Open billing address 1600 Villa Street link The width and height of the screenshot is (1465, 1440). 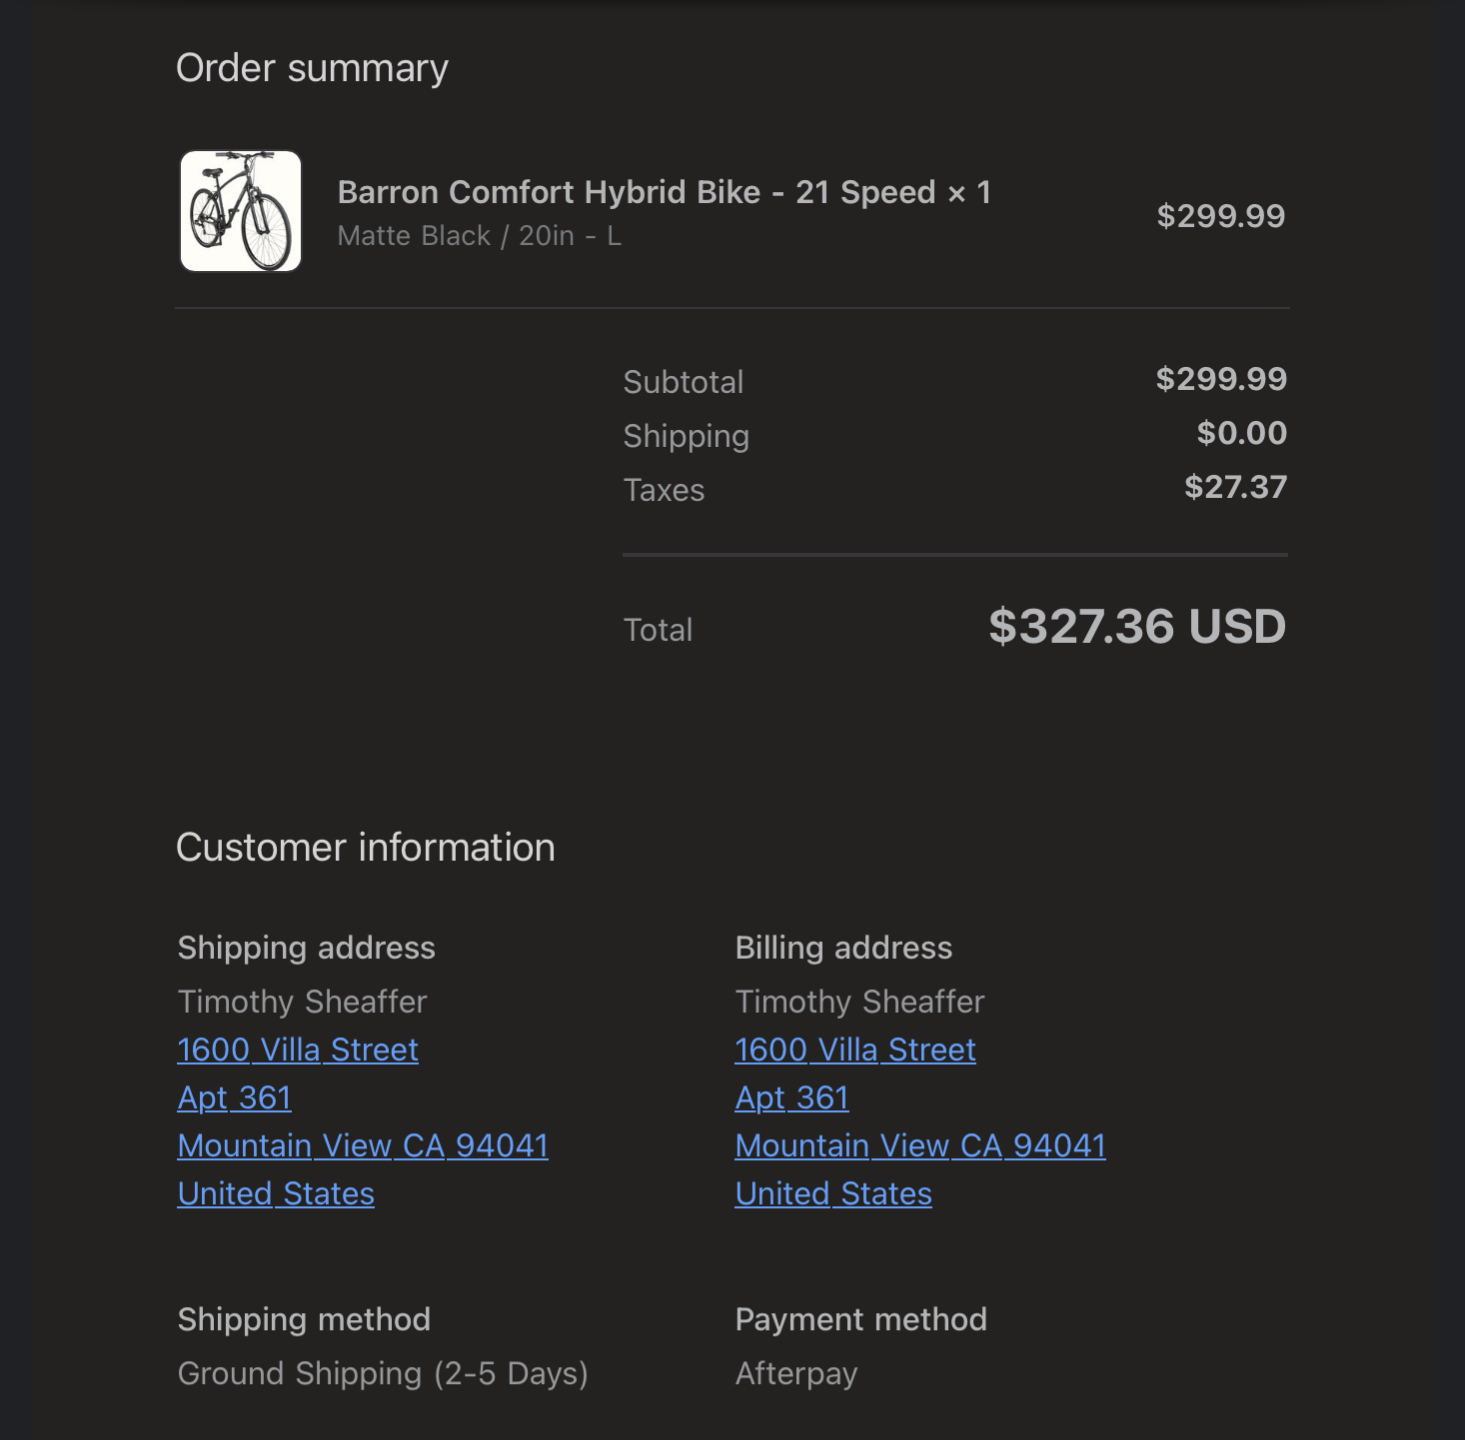pyautogui.click(x=855, y=1050)
